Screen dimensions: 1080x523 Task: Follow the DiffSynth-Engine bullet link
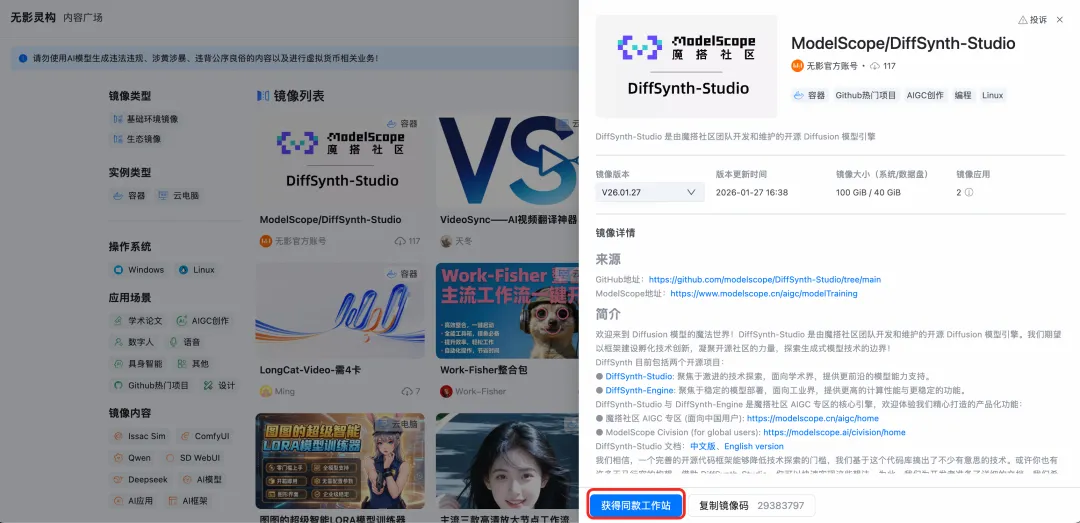point(639,390)
